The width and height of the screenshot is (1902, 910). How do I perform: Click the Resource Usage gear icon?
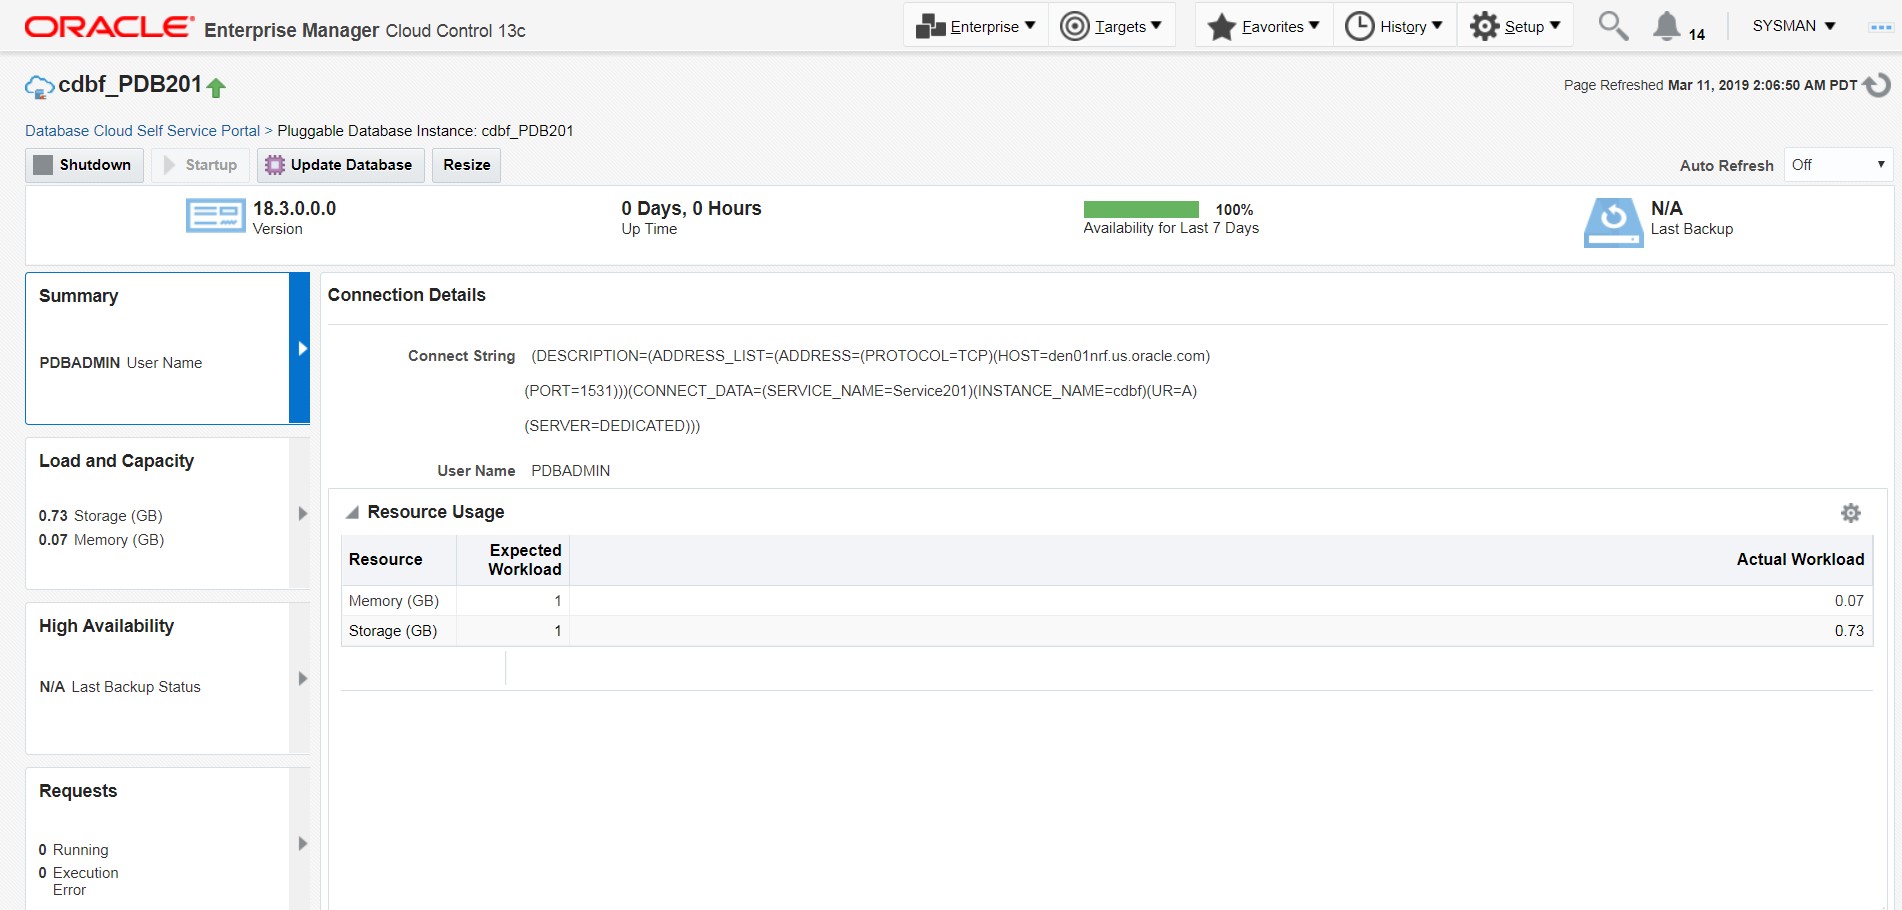coord(1851,513)
